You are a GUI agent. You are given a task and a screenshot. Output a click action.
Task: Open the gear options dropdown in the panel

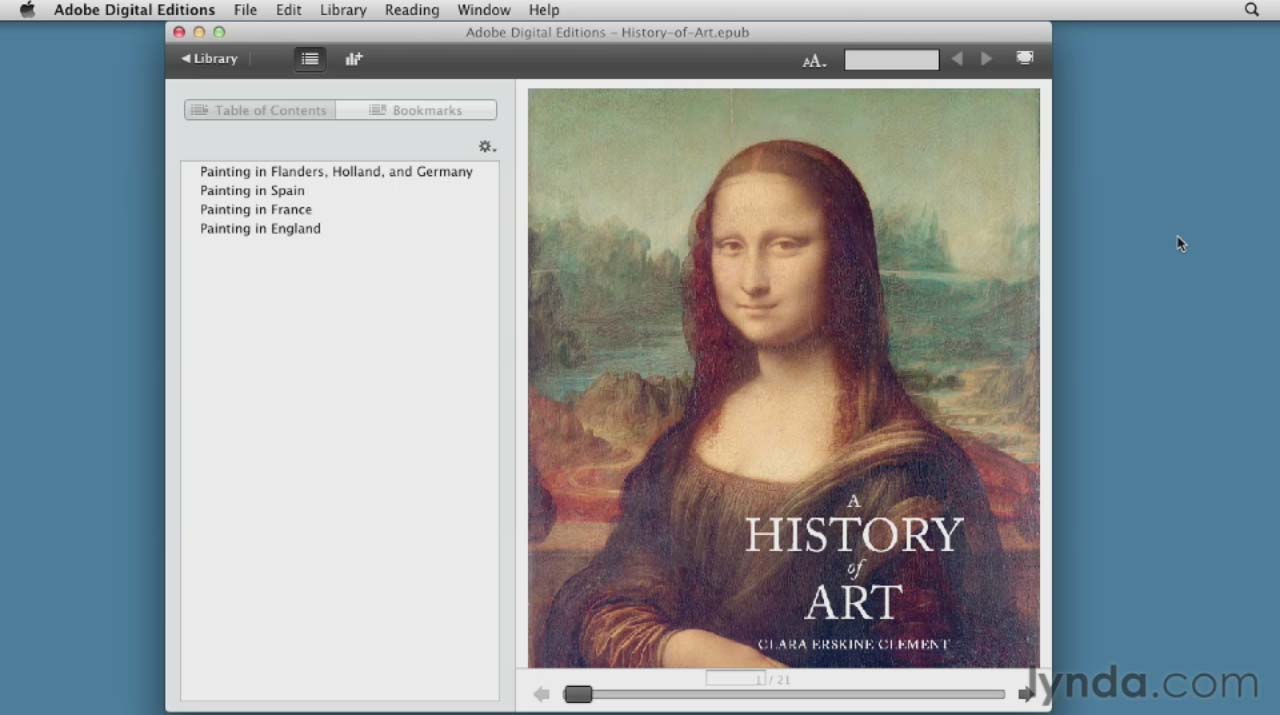(x=487, y=147)
